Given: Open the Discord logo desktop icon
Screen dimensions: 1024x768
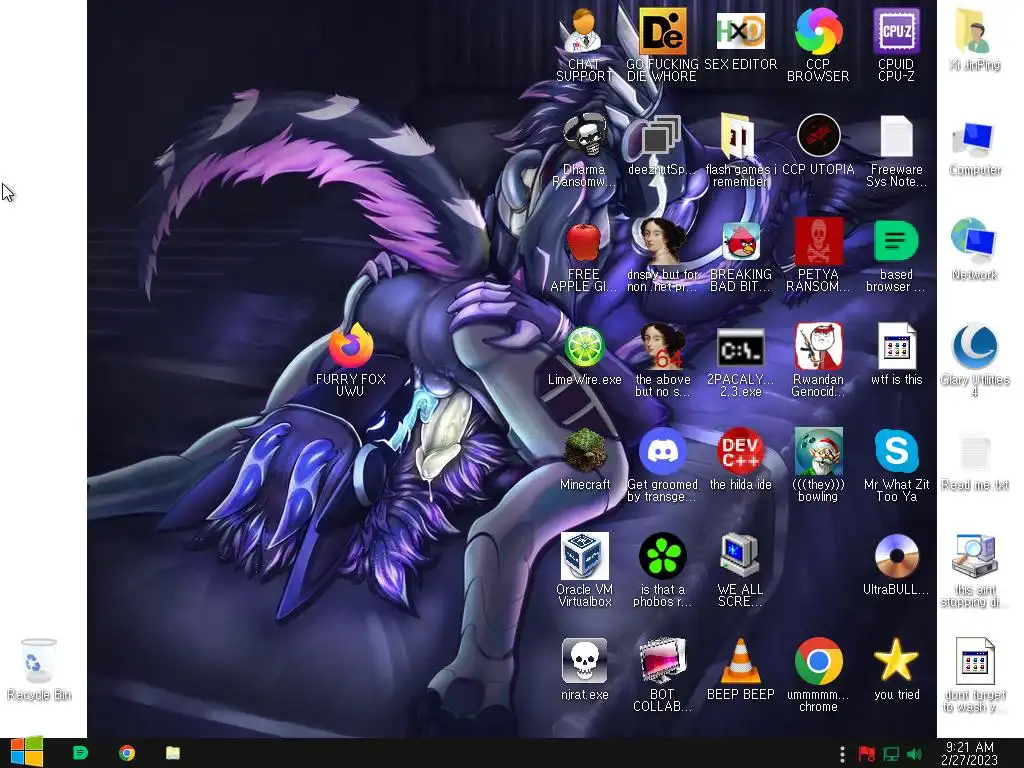Looking at the screenshot, I should click(662, 466).
